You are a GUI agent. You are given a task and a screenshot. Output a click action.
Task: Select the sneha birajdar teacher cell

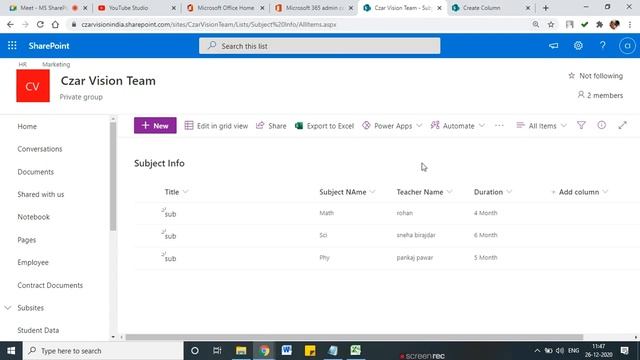[x=416, y=235]
